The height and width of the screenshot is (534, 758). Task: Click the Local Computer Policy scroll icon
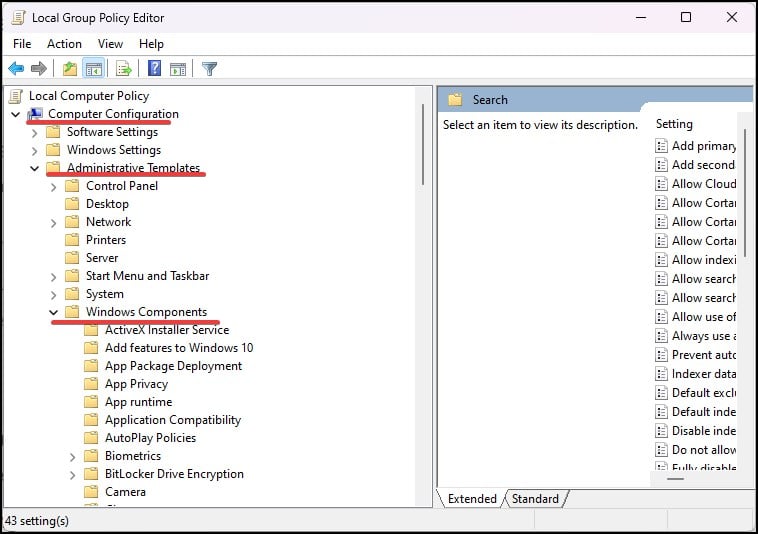16,96
